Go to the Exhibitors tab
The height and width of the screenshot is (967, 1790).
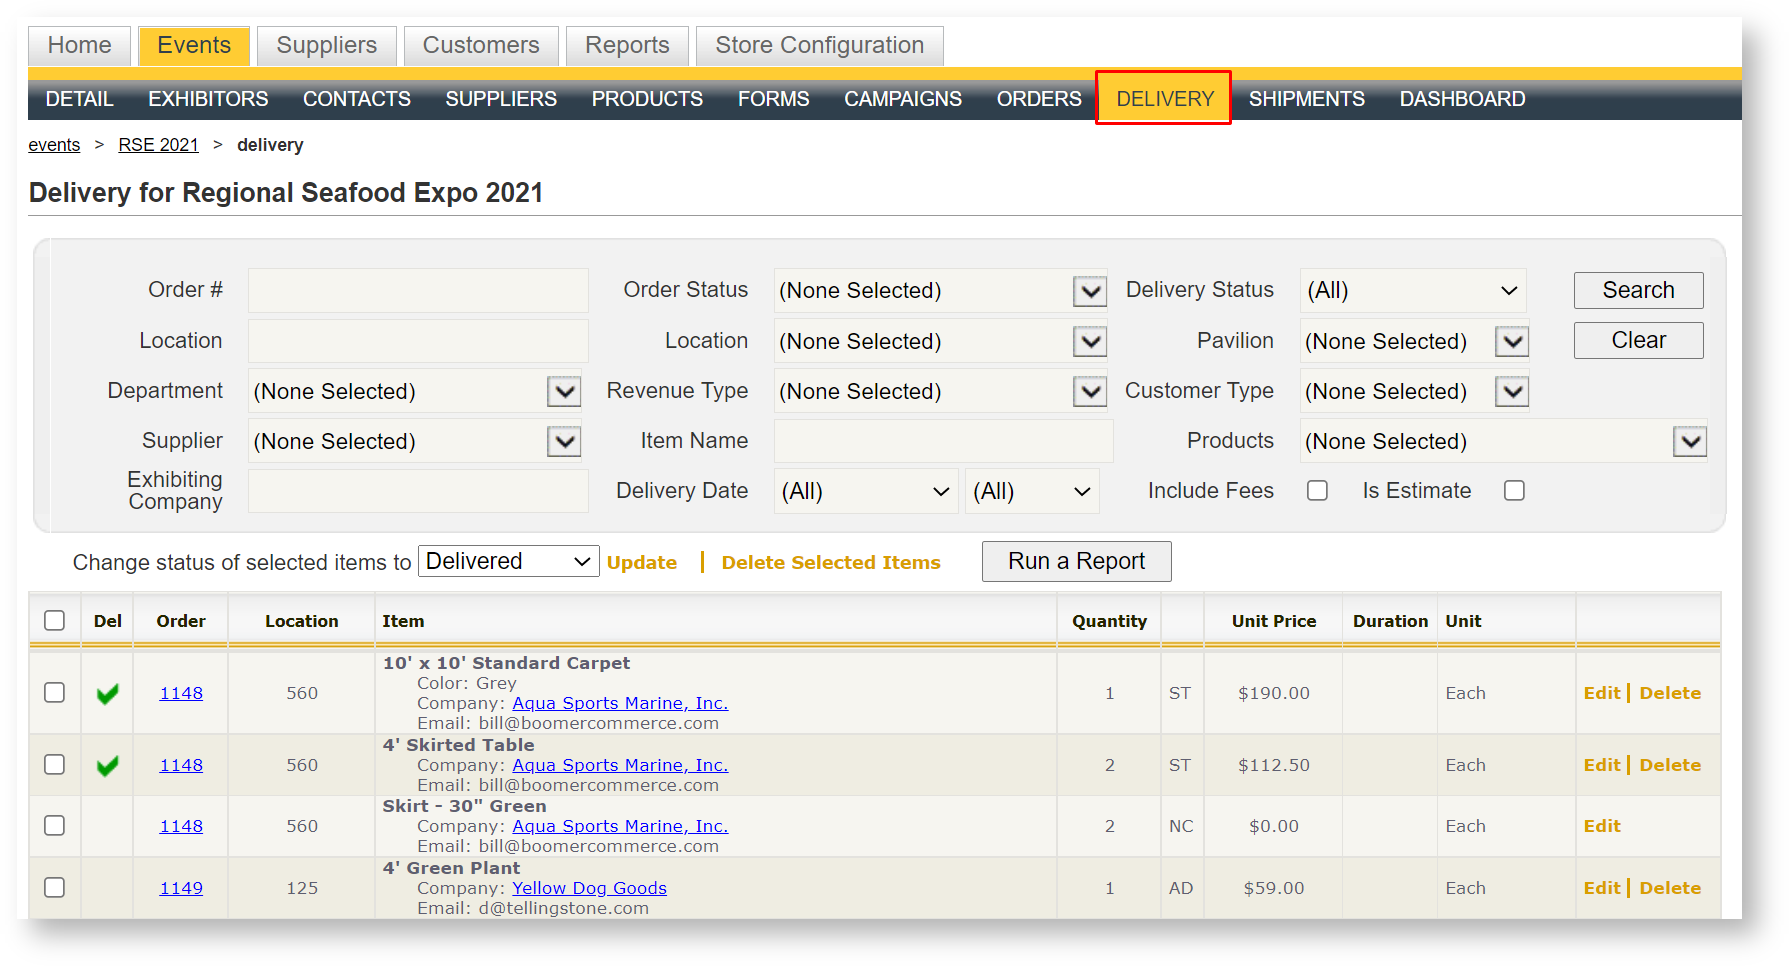click(x=208, y=99)
